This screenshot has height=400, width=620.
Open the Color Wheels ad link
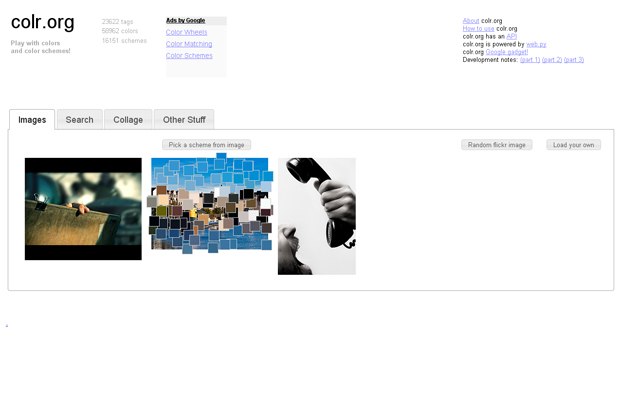click(x=186, y=32)
